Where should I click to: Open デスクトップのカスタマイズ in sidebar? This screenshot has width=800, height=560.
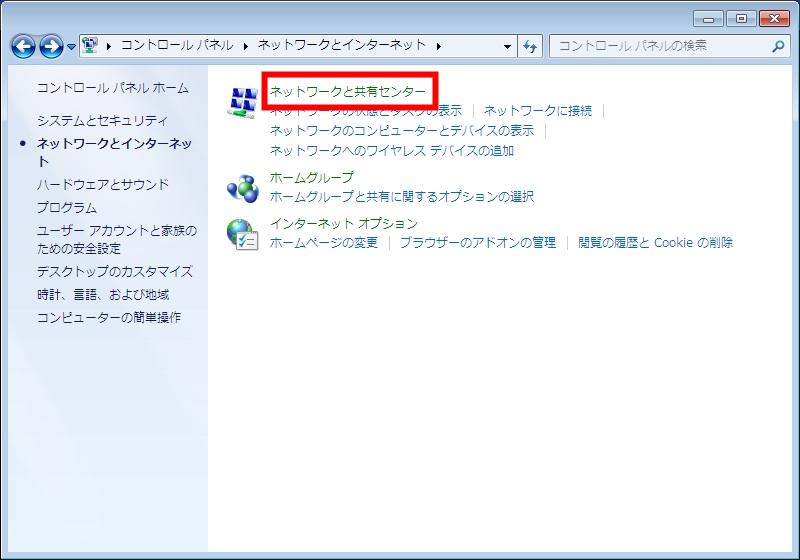[115, 271]
